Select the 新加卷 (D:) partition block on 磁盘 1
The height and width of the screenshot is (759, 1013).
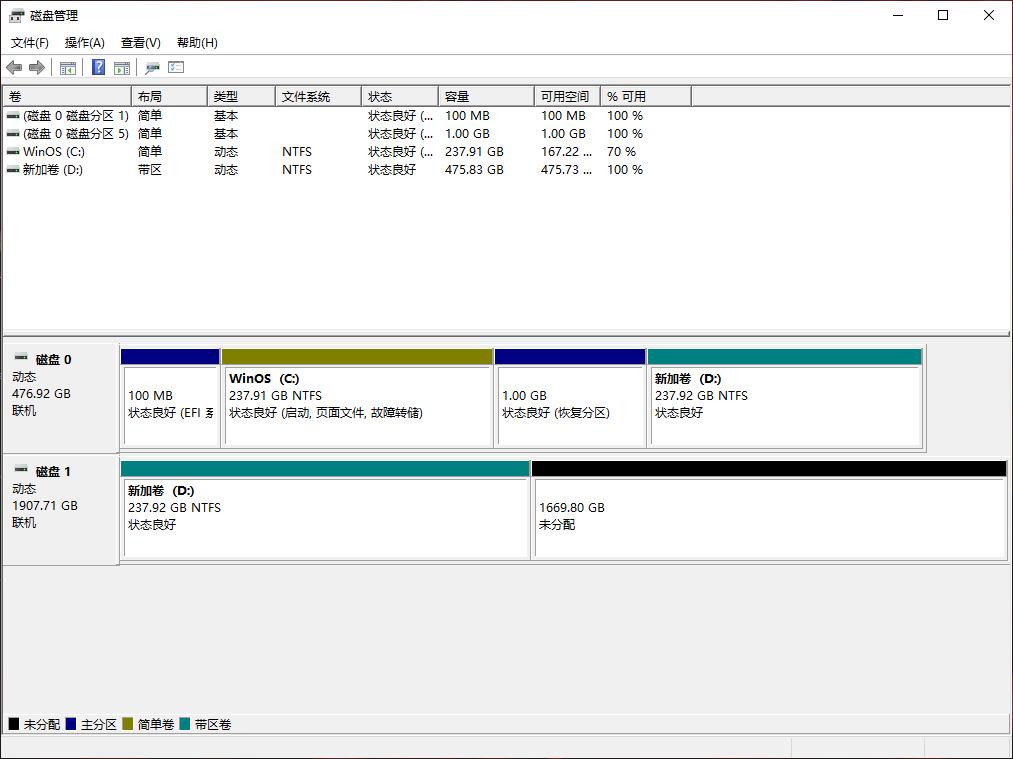[326, 510]
